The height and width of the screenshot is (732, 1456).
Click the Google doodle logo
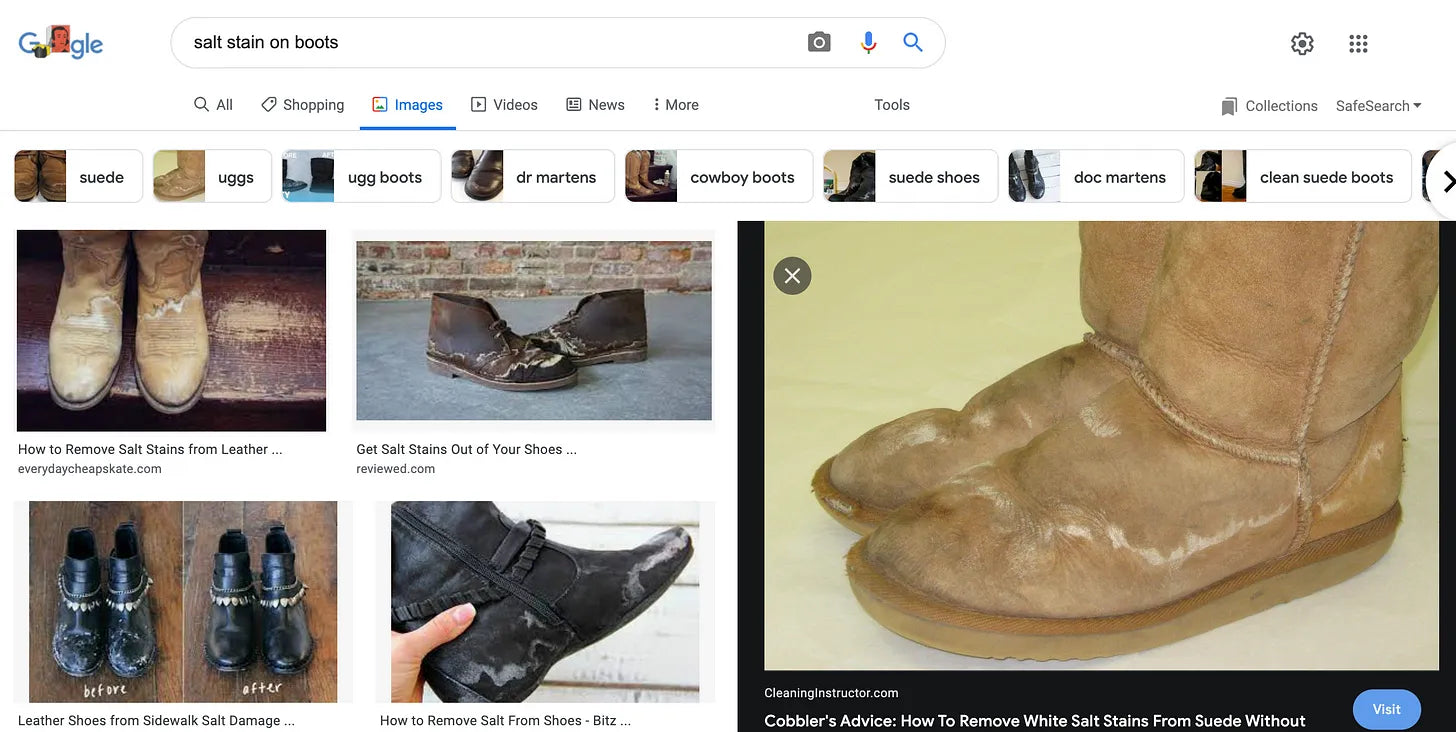coord(61,42)
